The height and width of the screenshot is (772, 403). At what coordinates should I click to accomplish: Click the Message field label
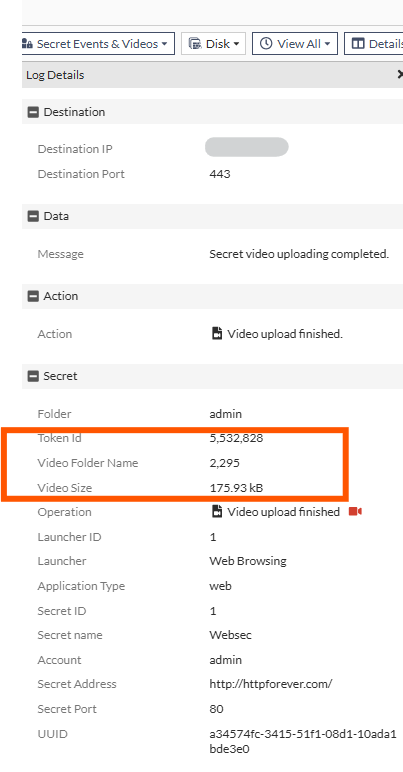(61, 255)
